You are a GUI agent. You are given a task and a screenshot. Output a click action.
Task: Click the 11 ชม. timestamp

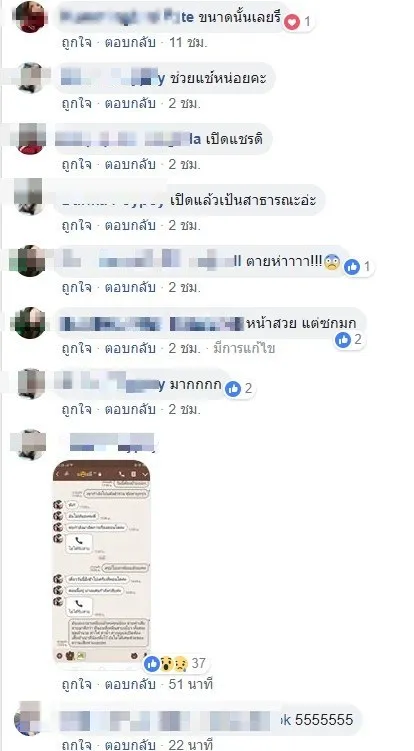tap(188, 43)
